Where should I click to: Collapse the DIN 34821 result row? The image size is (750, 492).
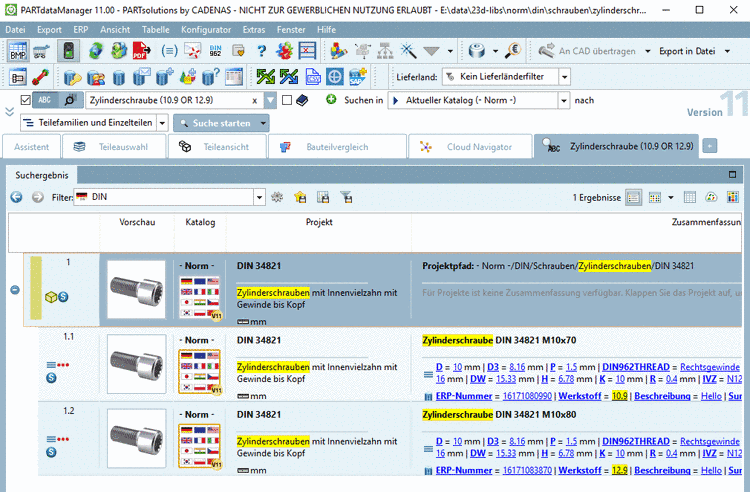click(x=14, y=290)
